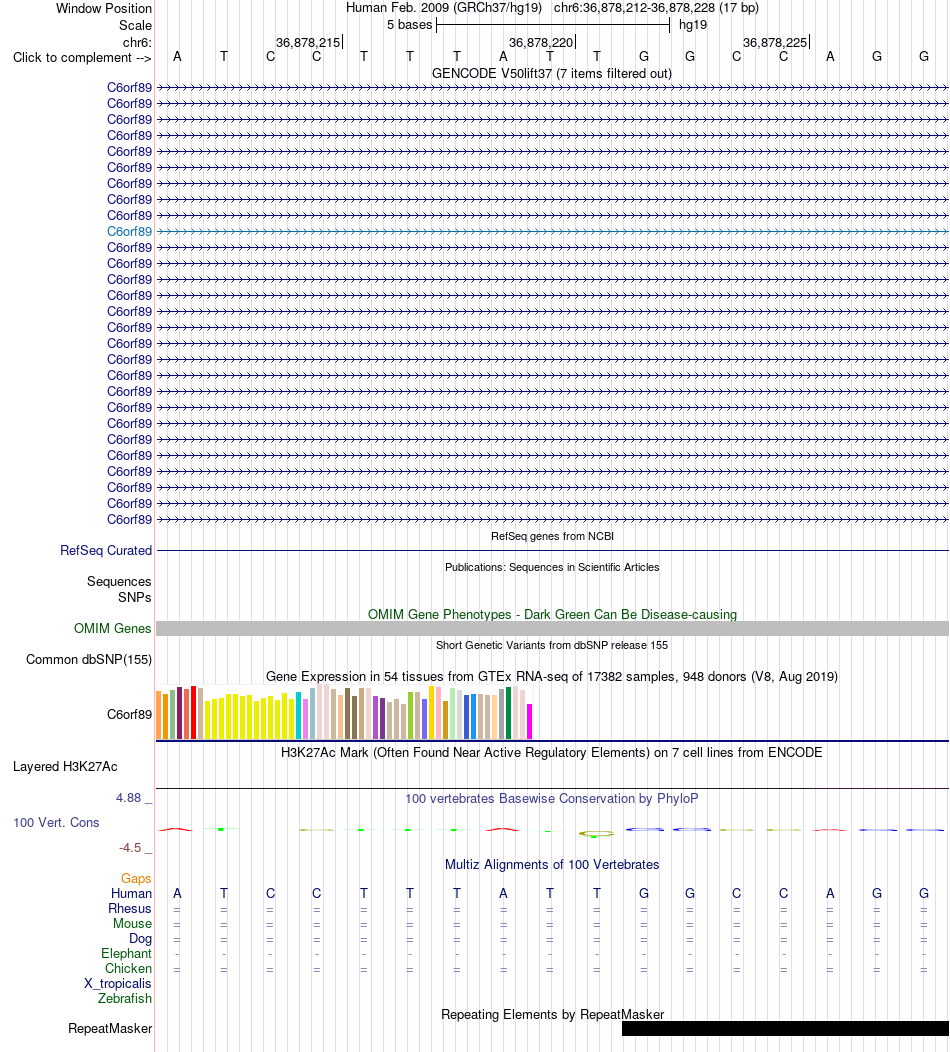This screenshot has height=1052, width=950.
Task: Select the topmost C6orf89 GENCODE transcript label
Action: (129, 87)
